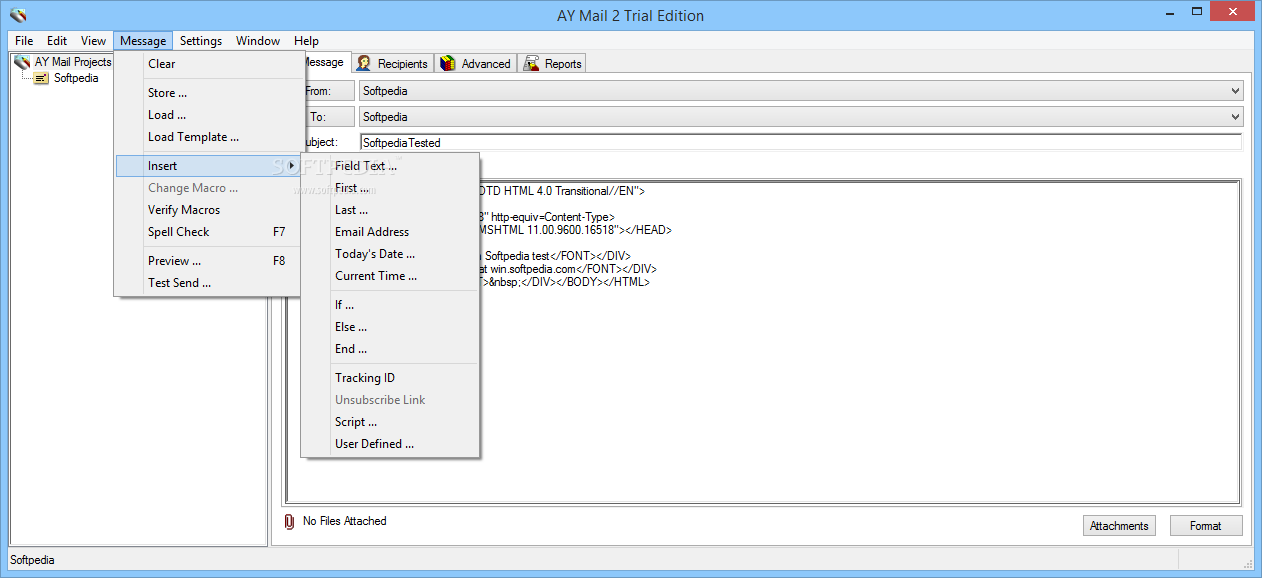Switch to the Advanced tab

[476, 63]
